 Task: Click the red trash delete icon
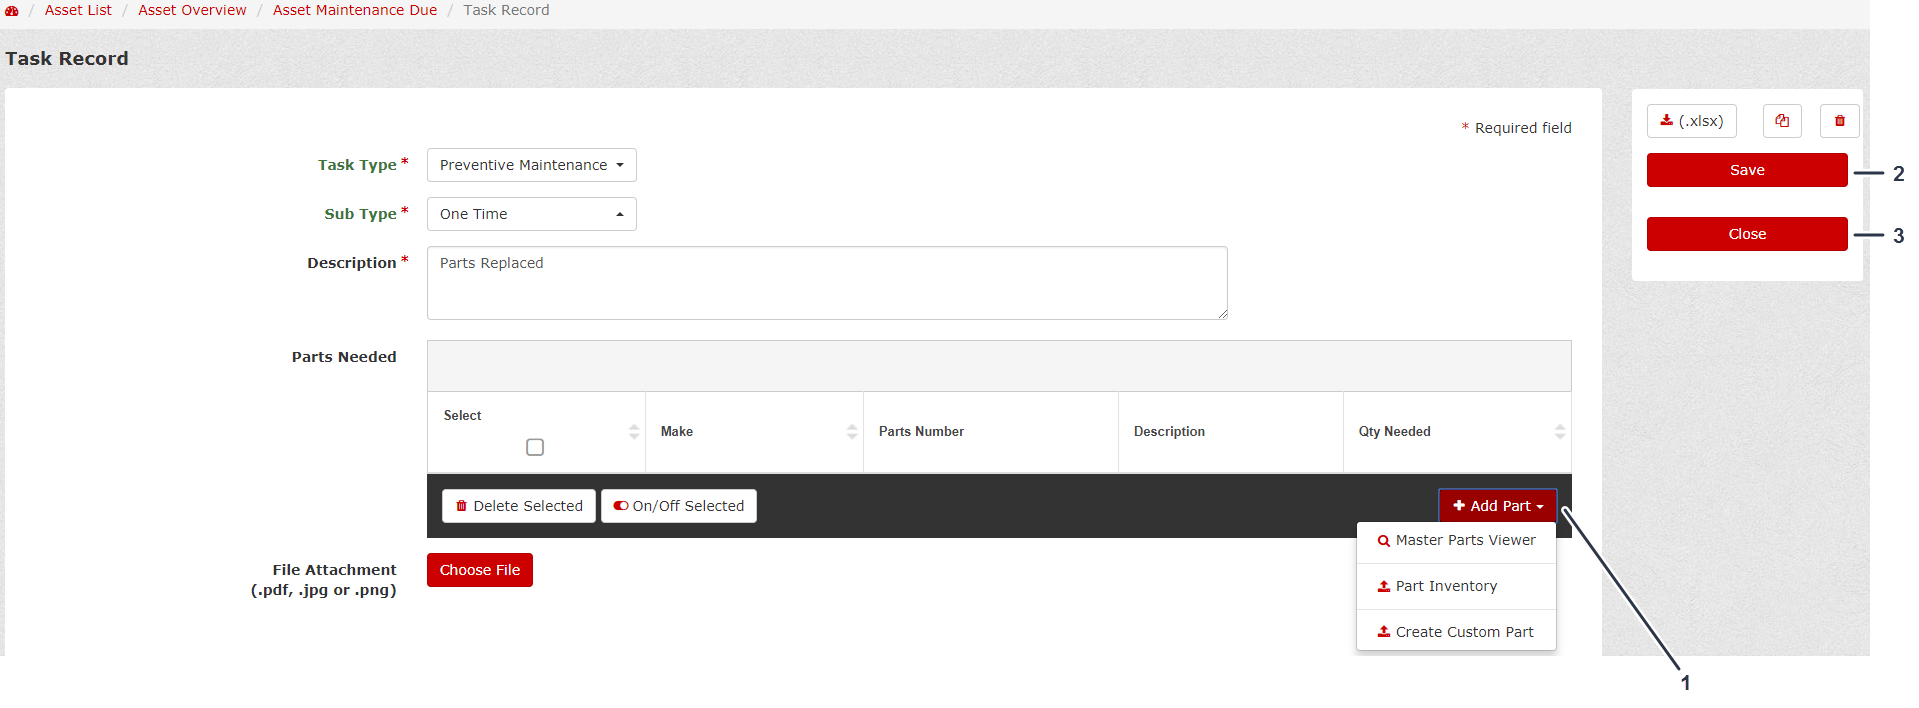click(x=1839, y=121)
